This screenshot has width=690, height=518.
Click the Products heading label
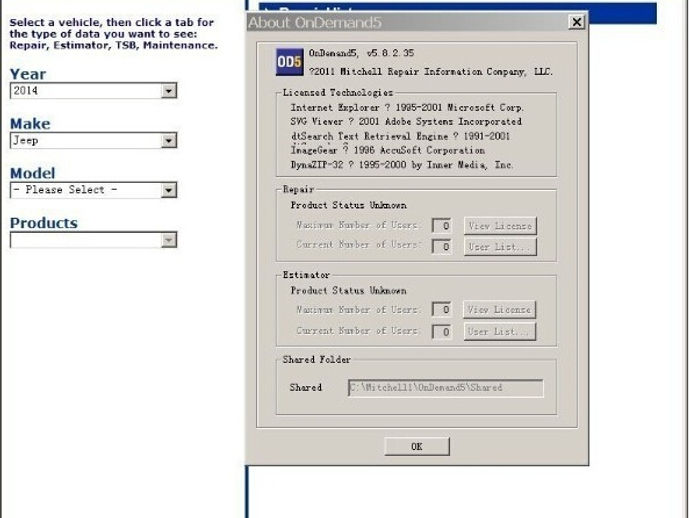44,223
